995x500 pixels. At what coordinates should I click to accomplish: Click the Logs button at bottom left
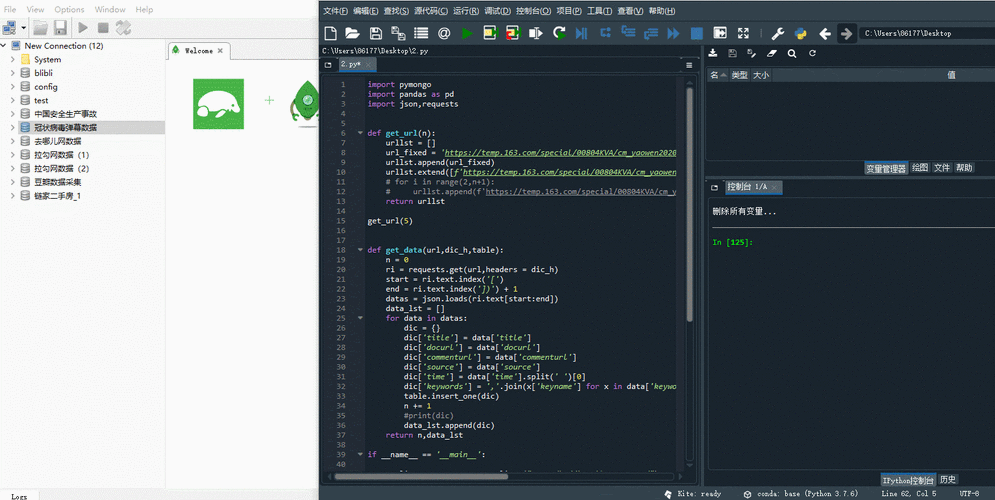tap(19, 496)
